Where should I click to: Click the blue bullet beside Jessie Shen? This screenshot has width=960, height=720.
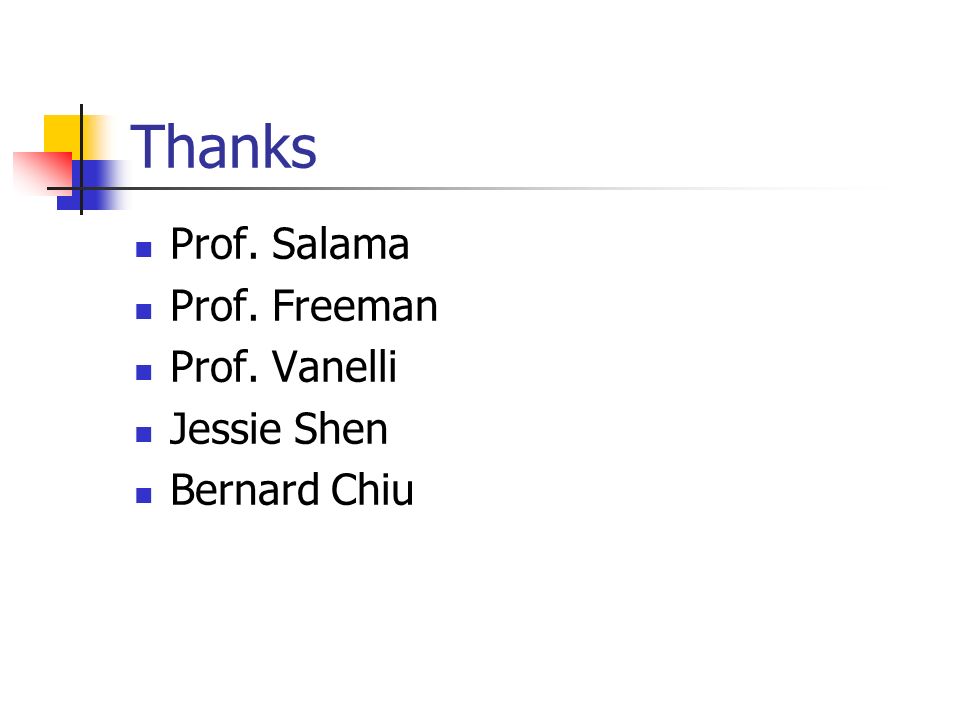[144, 434]
